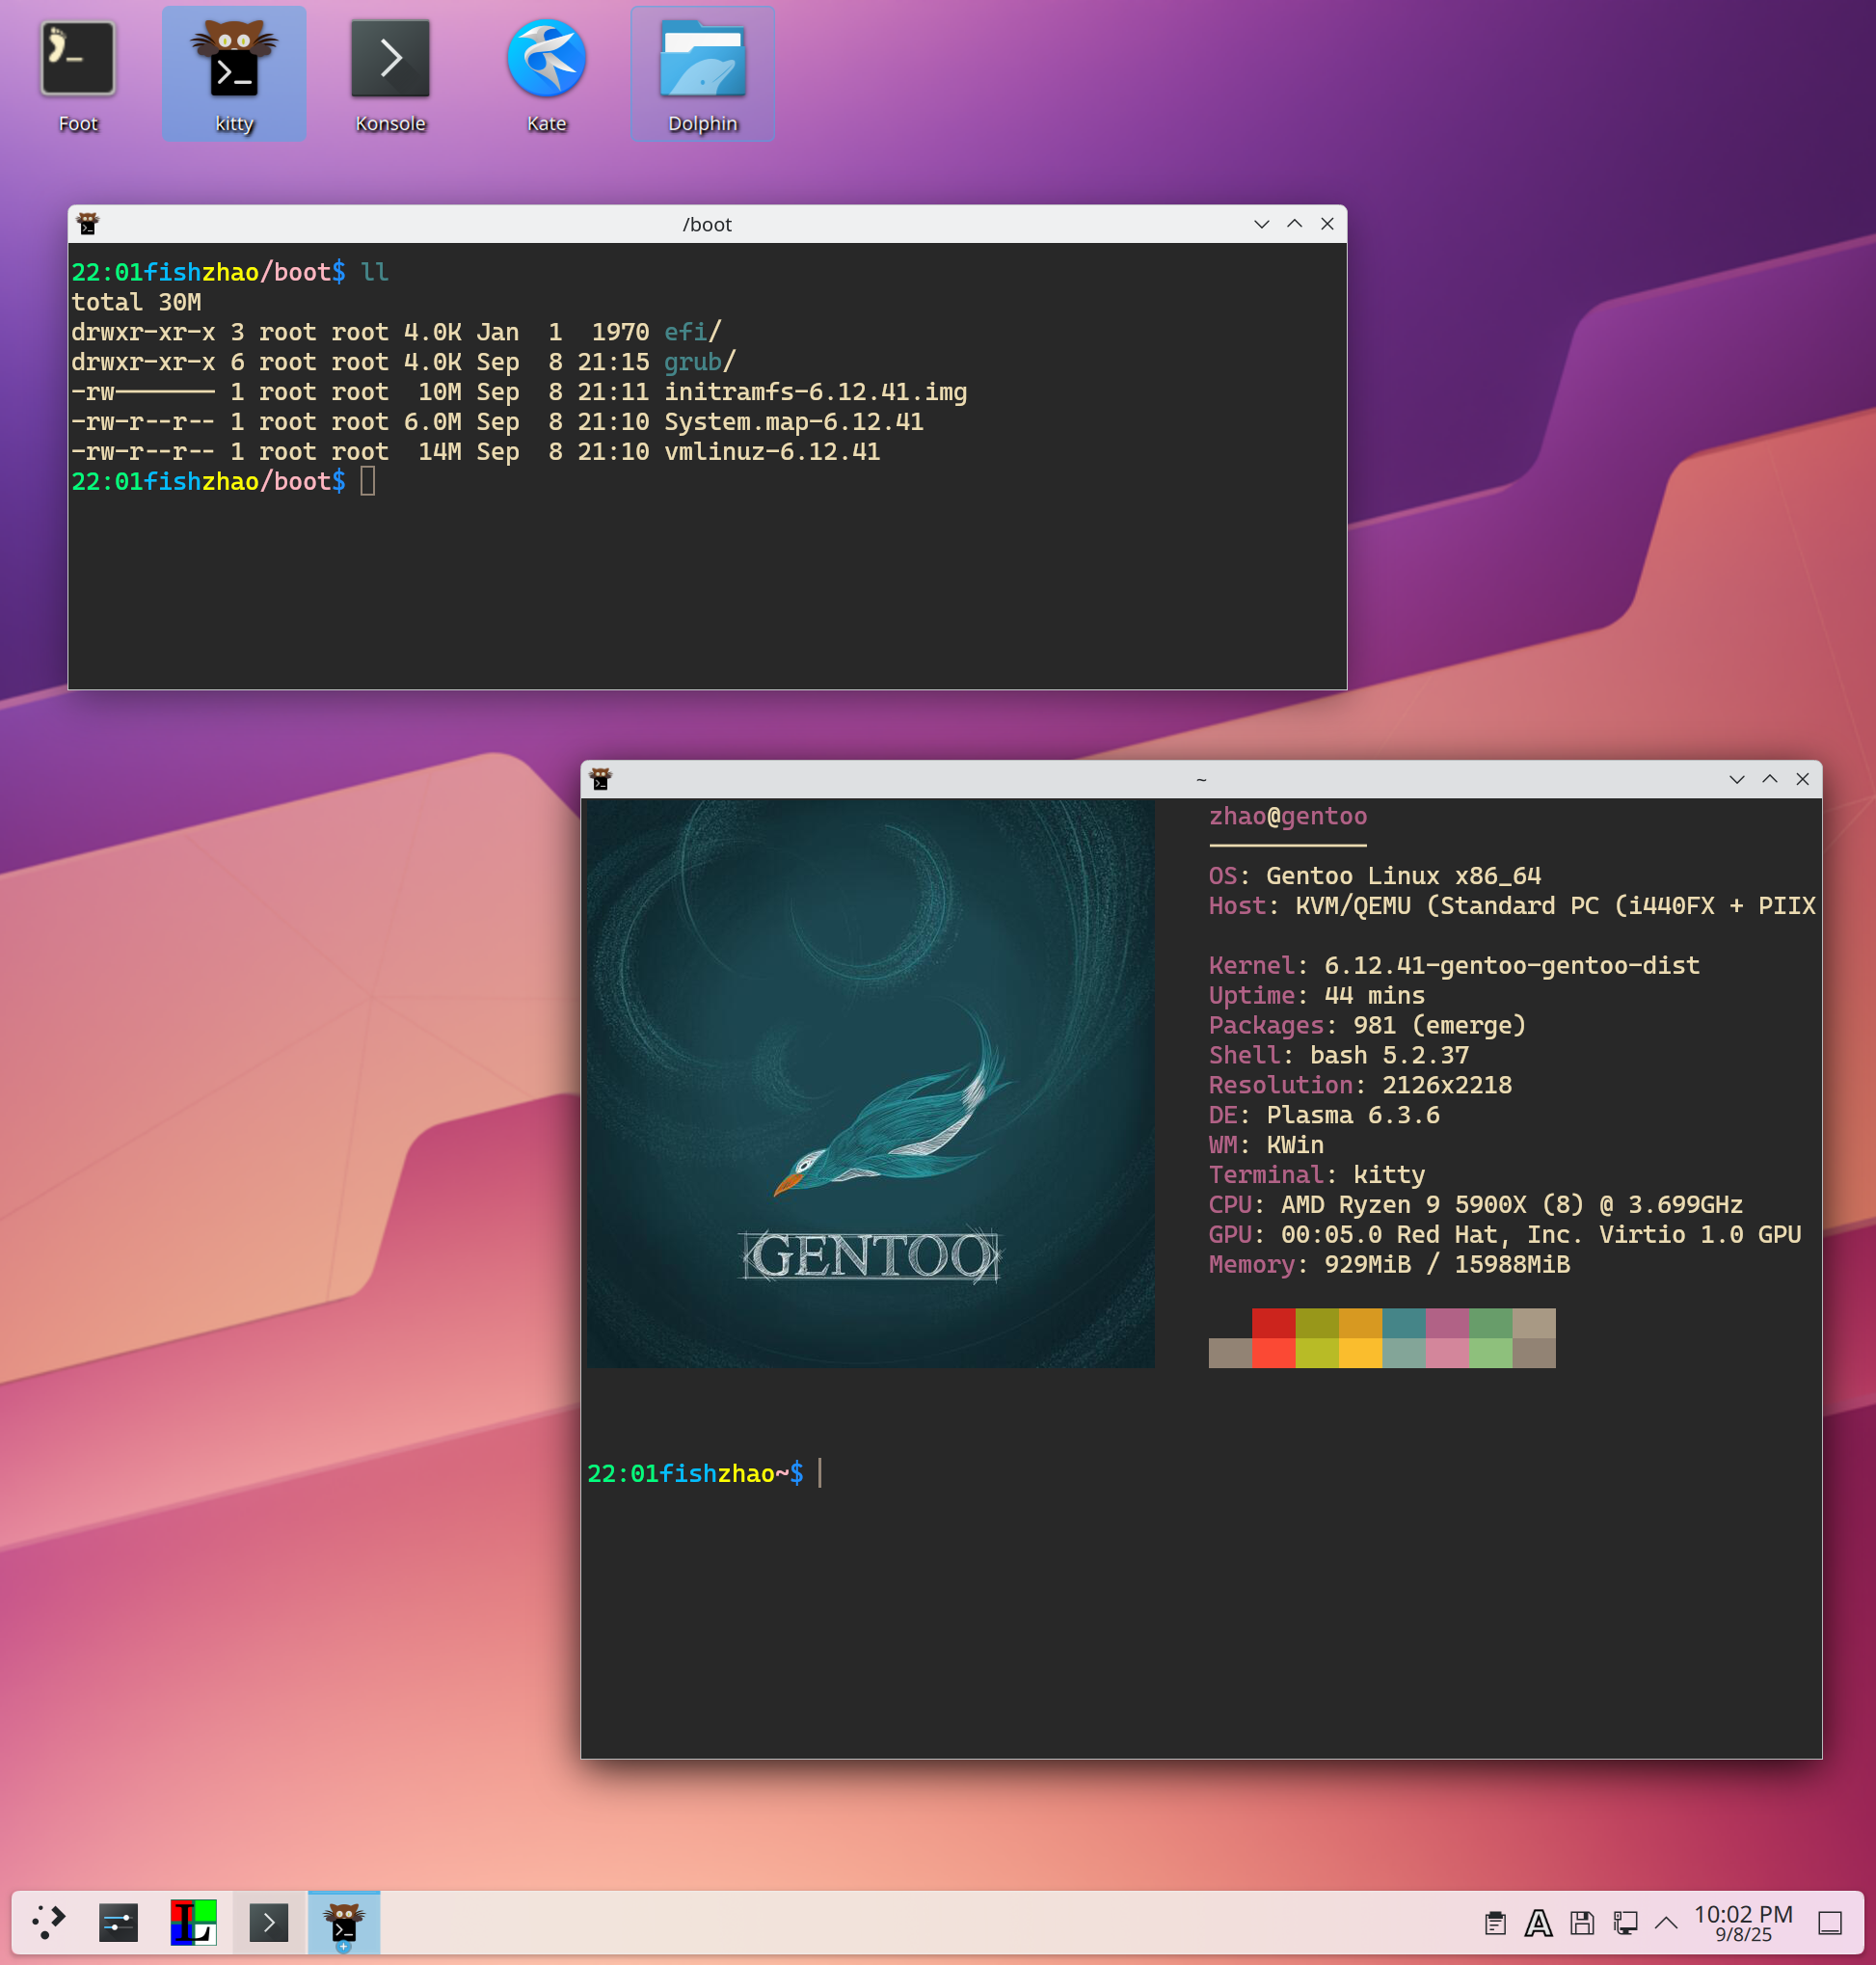Open the clock showing 10:02 PM

click(1743, 1922)
